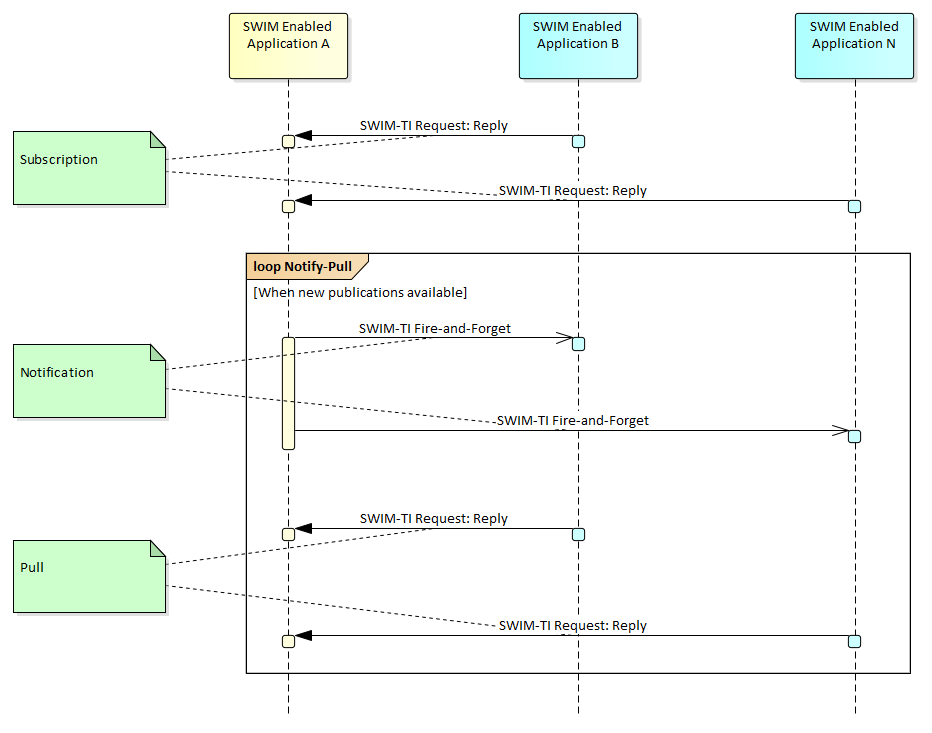The height and width of the screenshot is (733, 932).
Task: Click Subscription's Request: Reply label from Application N
Action: (573, 191)
